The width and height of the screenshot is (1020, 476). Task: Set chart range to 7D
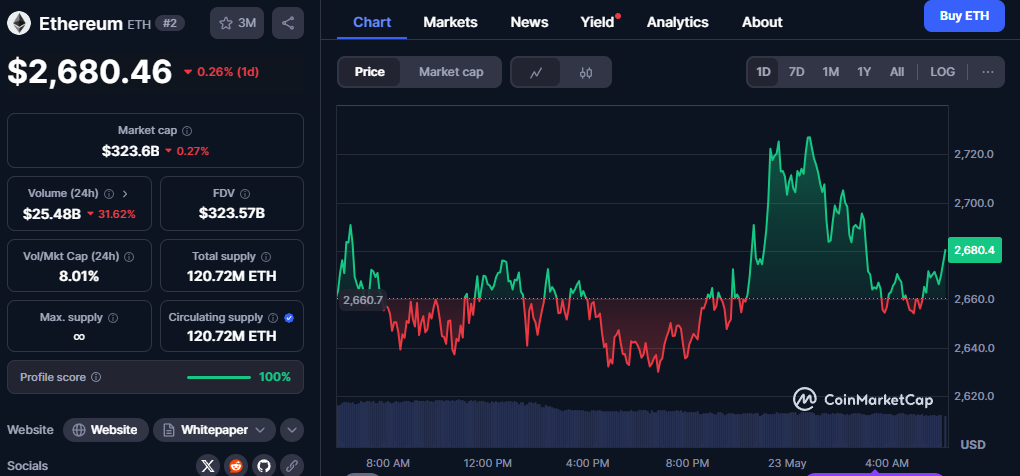pyautogui.click(x=796, y=72)
